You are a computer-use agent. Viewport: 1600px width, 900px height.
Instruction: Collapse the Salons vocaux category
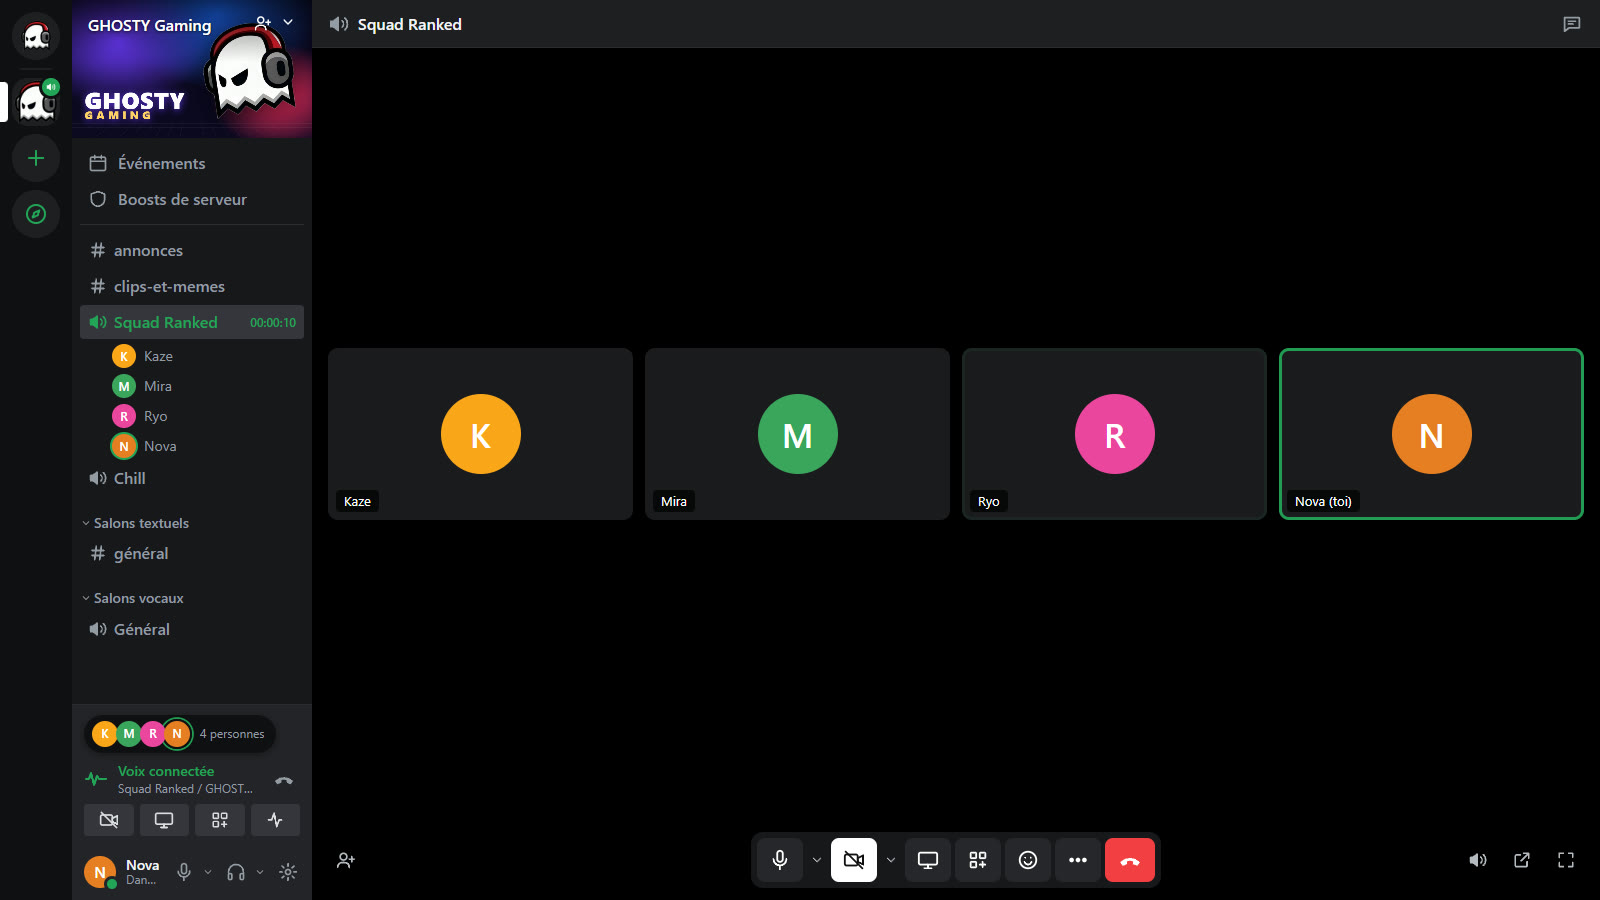(133, 598)
